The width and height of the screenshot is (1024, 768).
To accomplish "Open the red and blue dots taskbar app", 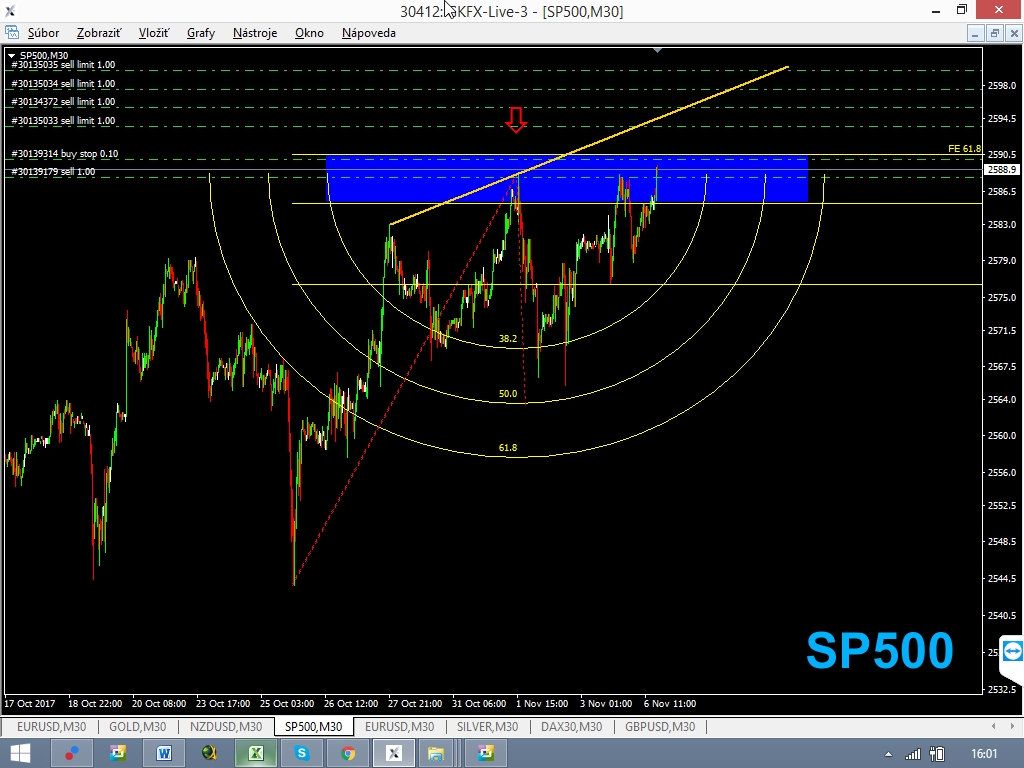I will point(72,754).
